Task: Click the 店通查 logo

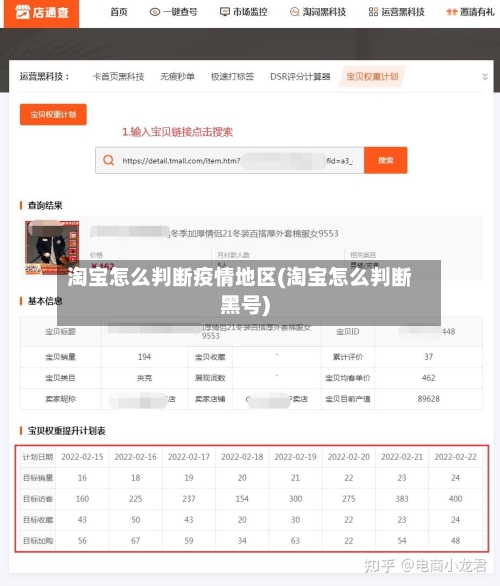Action: point(41,12)
